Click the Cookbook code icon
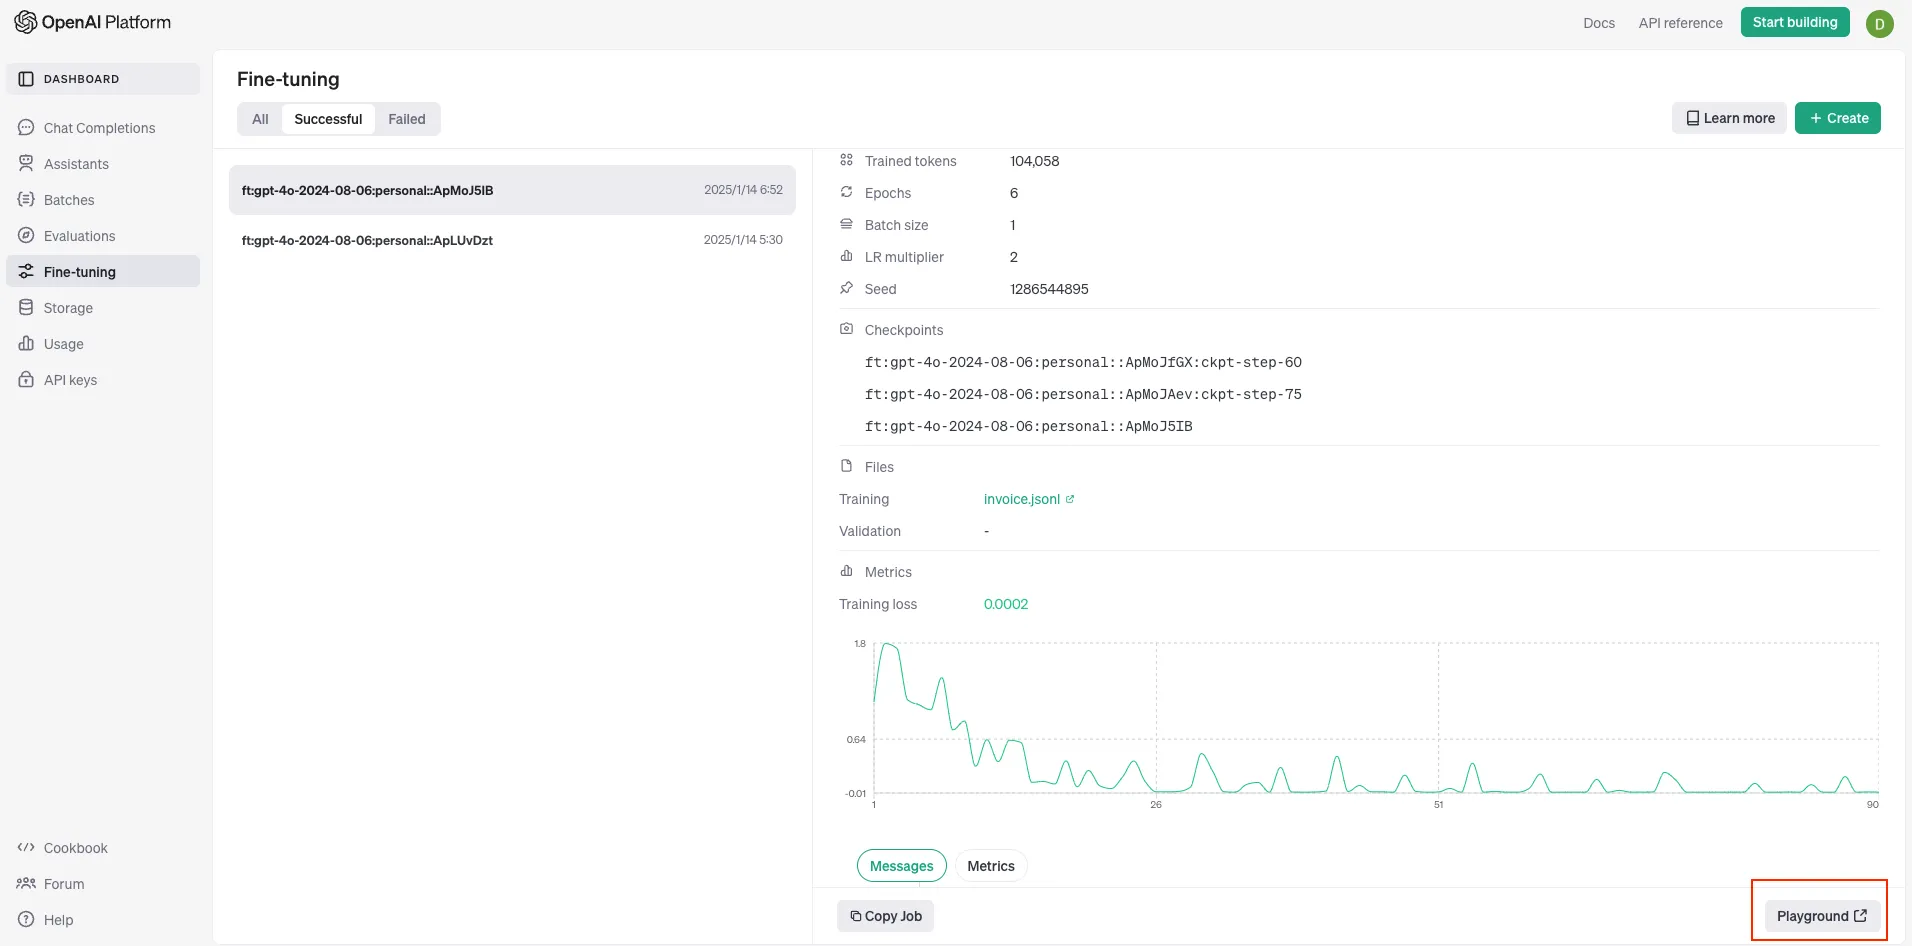This screenshot has width=1912, height=946. tap(26, 847)
